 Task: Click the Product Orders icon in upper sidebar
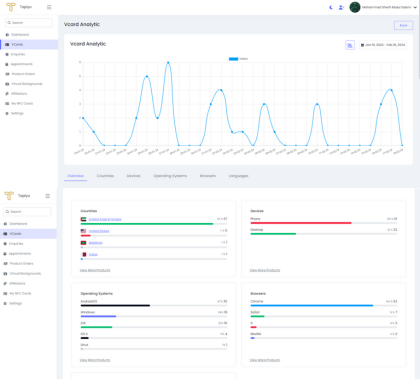pyautogui.click(x=7, y=74)
